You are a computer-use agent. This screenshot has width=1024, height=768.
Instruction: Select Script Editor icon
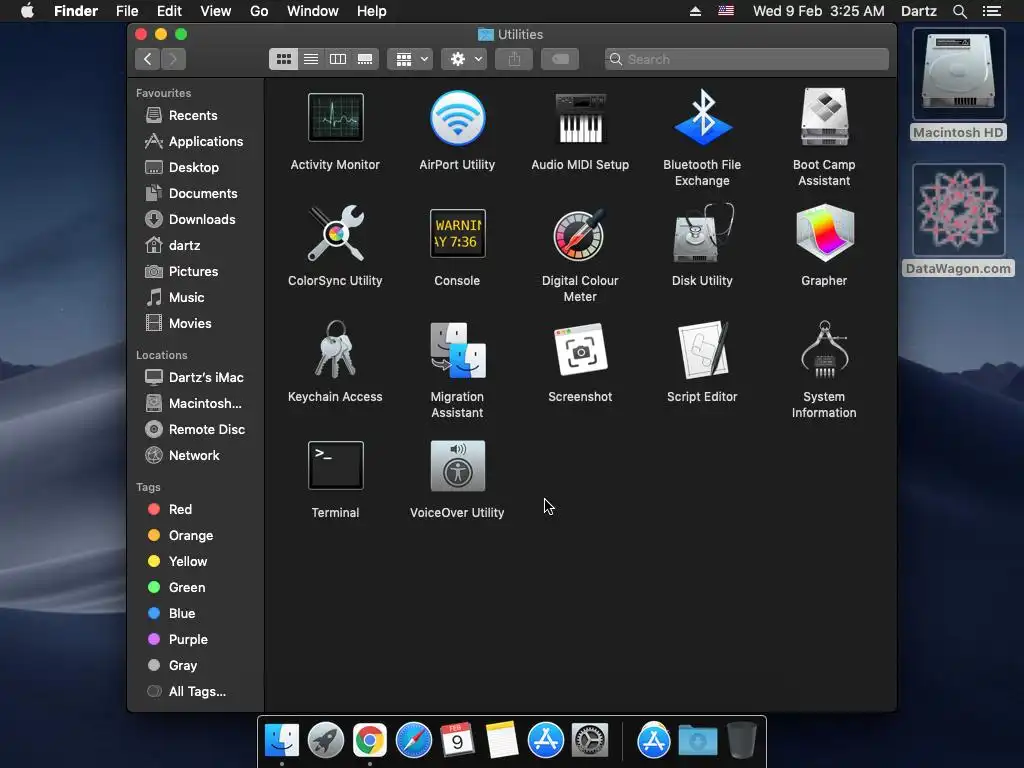click(x=702, y=349)
